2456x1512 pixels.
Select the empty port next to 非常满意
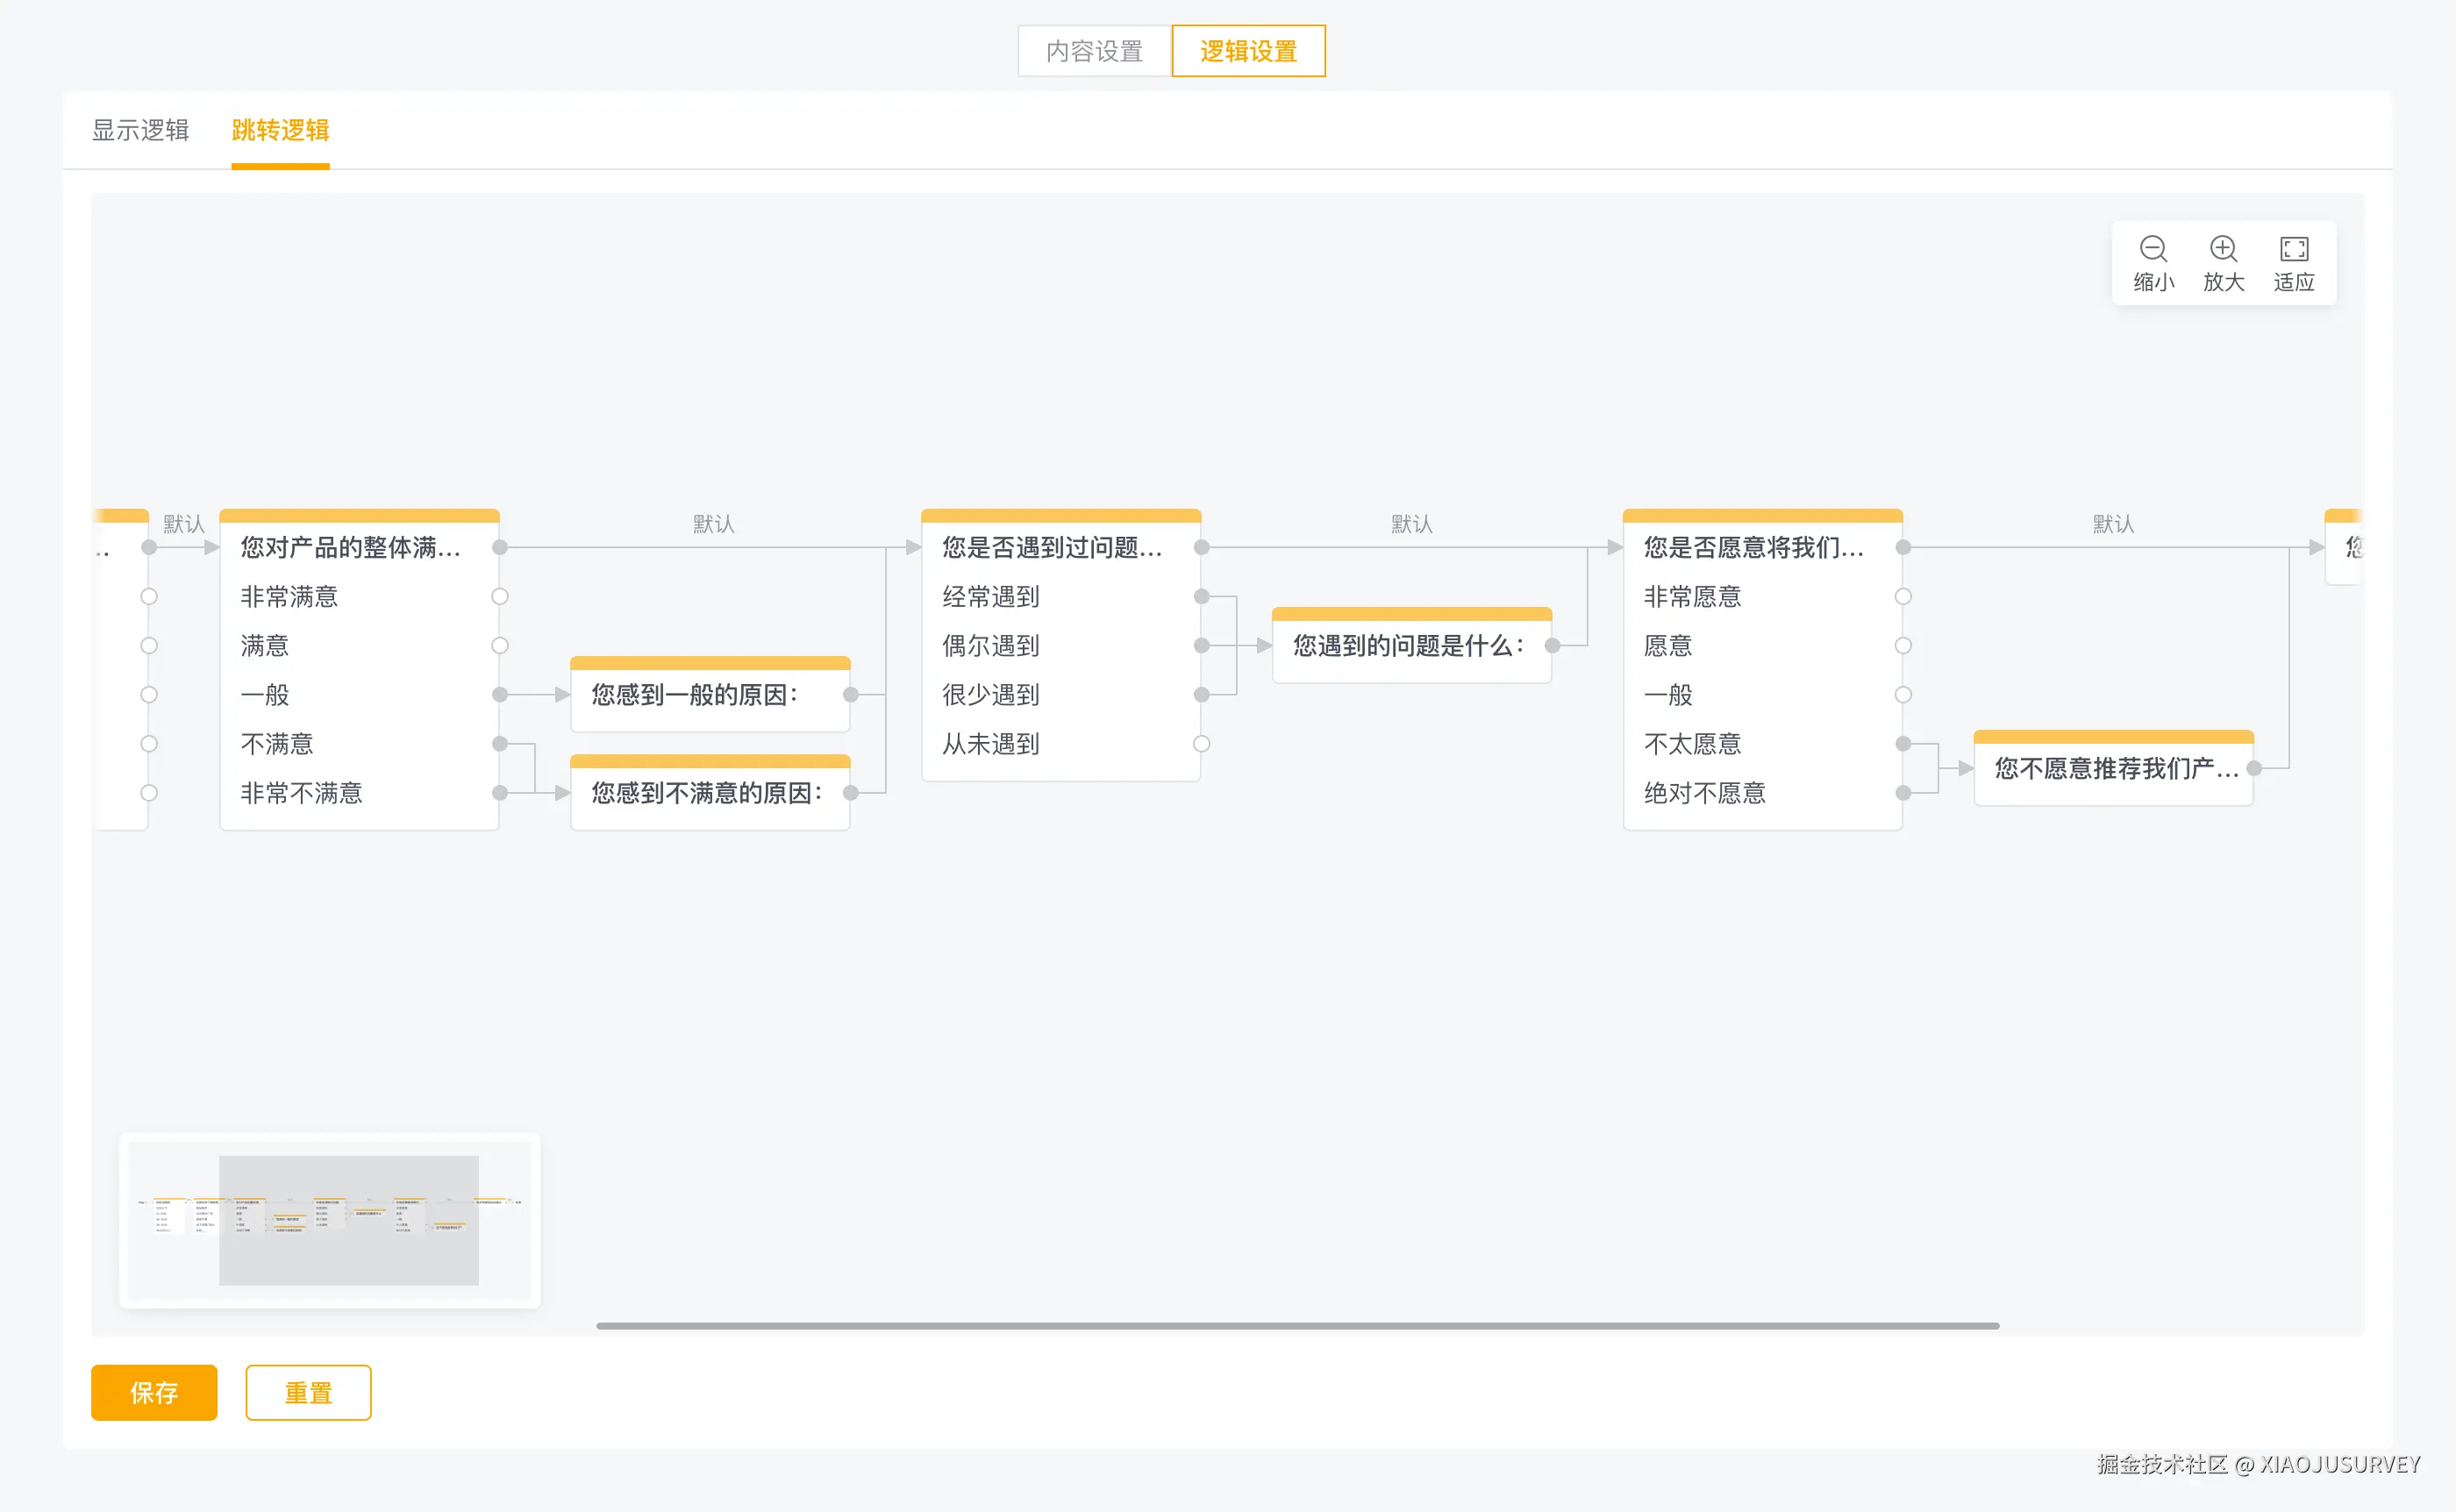[500, 596]
